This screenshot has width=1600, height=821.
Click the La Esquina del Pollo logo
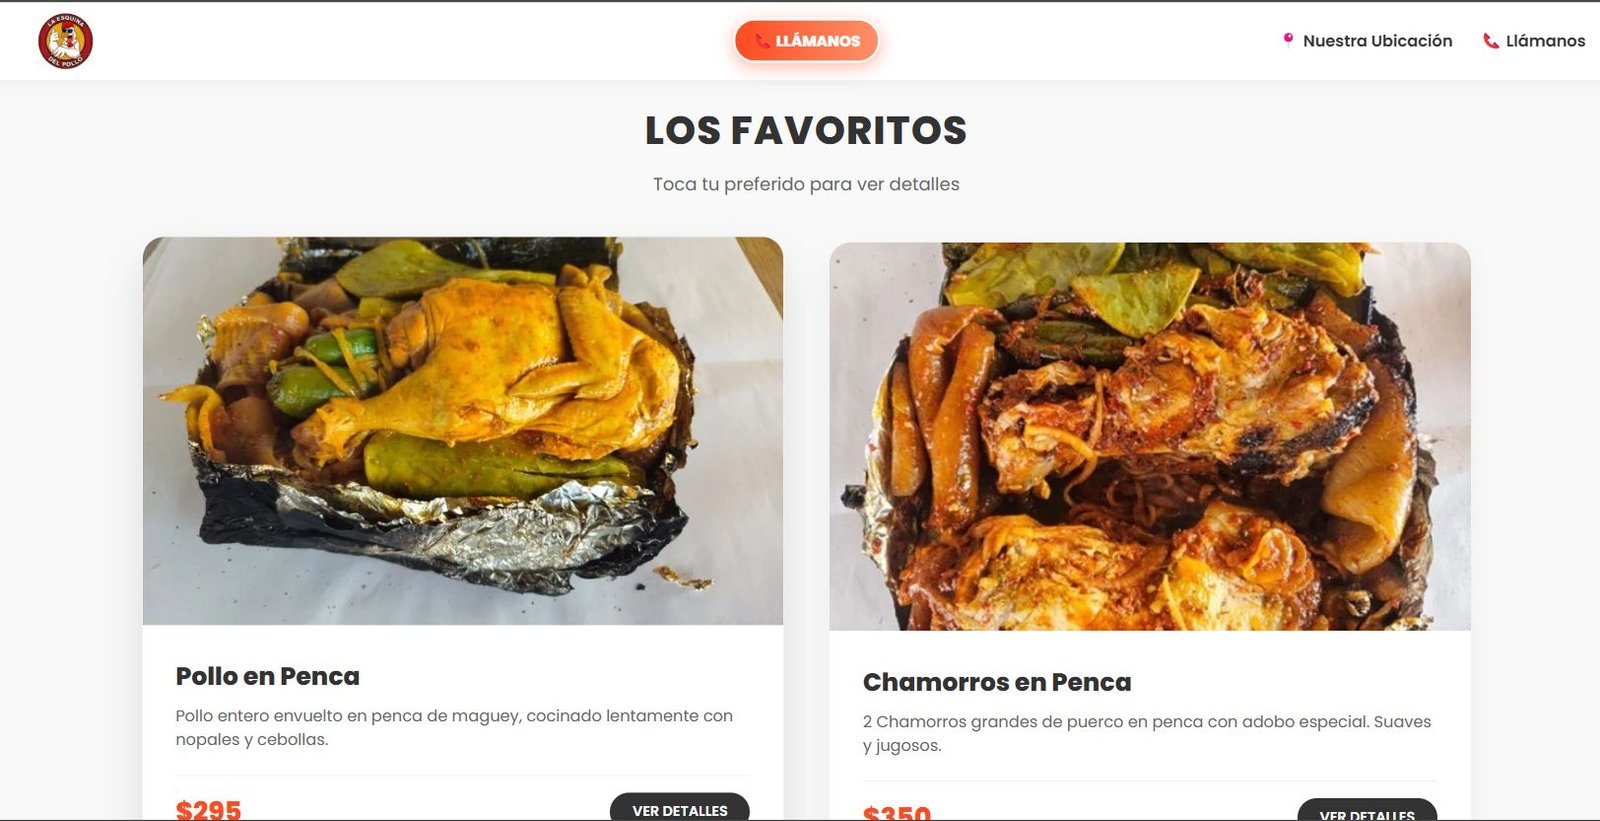pos(65,41)
